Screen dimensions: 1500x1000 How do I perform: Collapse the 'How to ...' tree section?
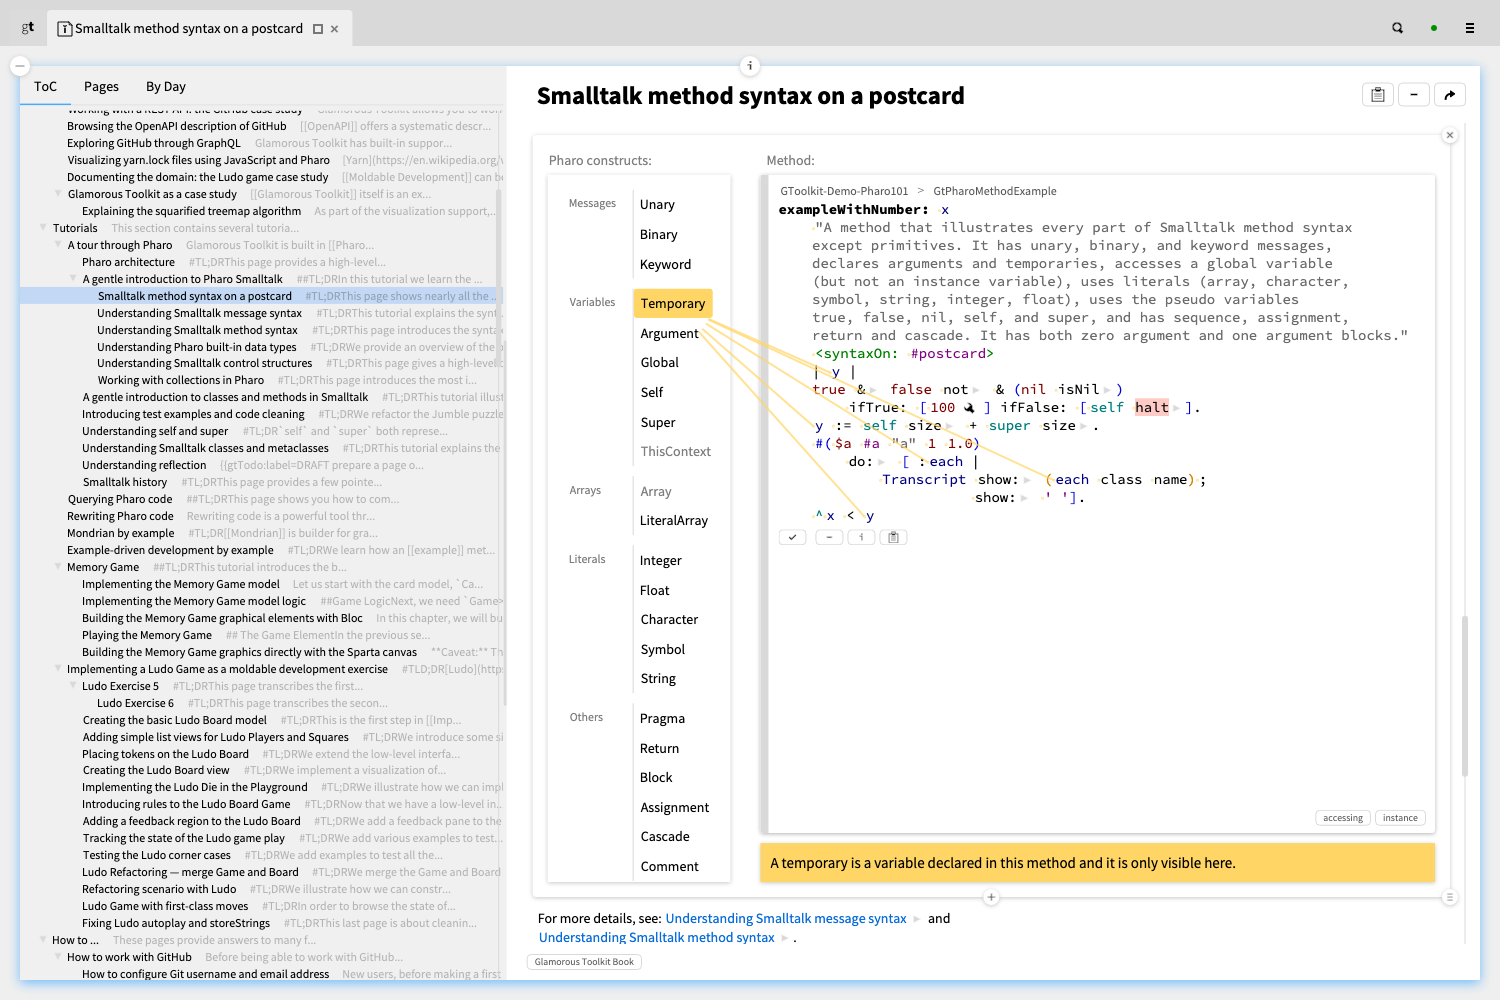[43, 940]
